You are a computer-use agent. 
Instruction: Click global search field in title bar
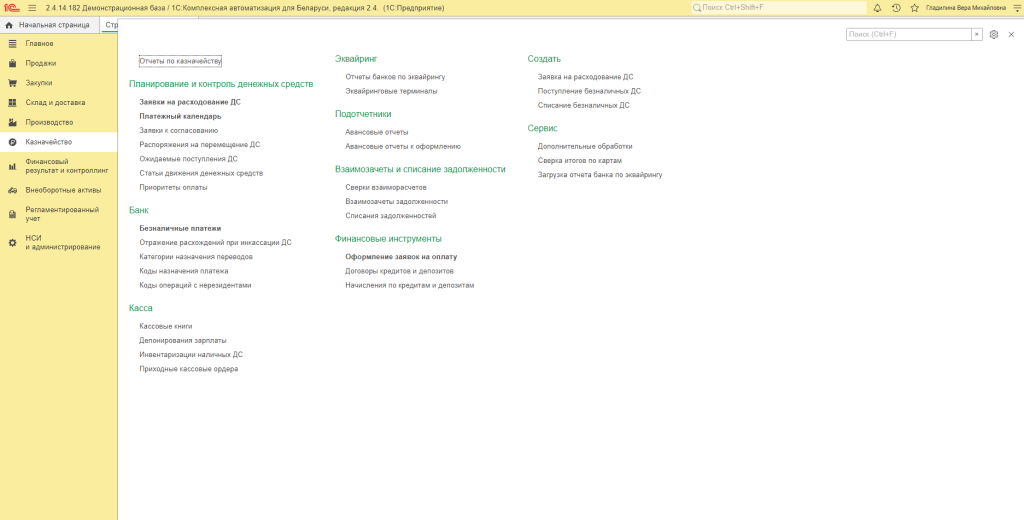click(x=780, y=7)
